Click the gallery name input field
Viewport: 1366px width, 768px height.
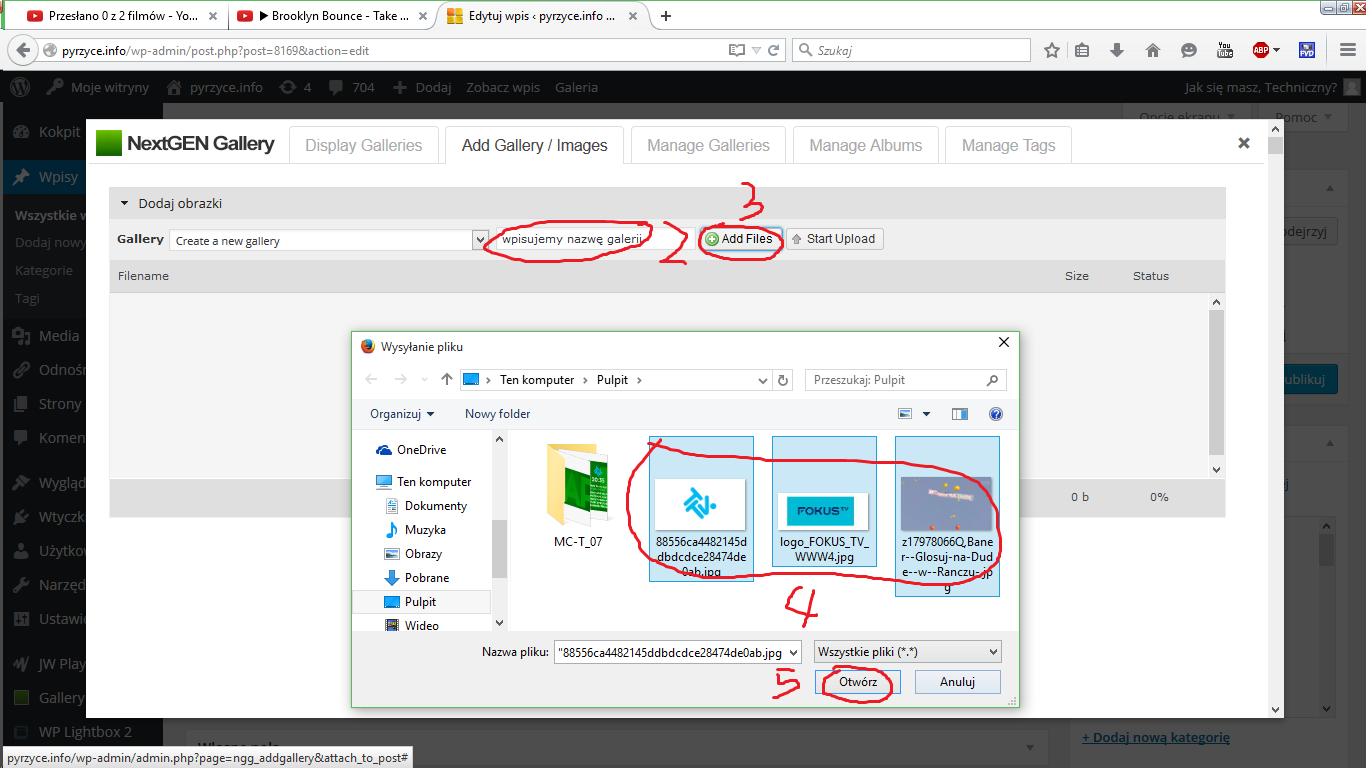coord(590,239)
